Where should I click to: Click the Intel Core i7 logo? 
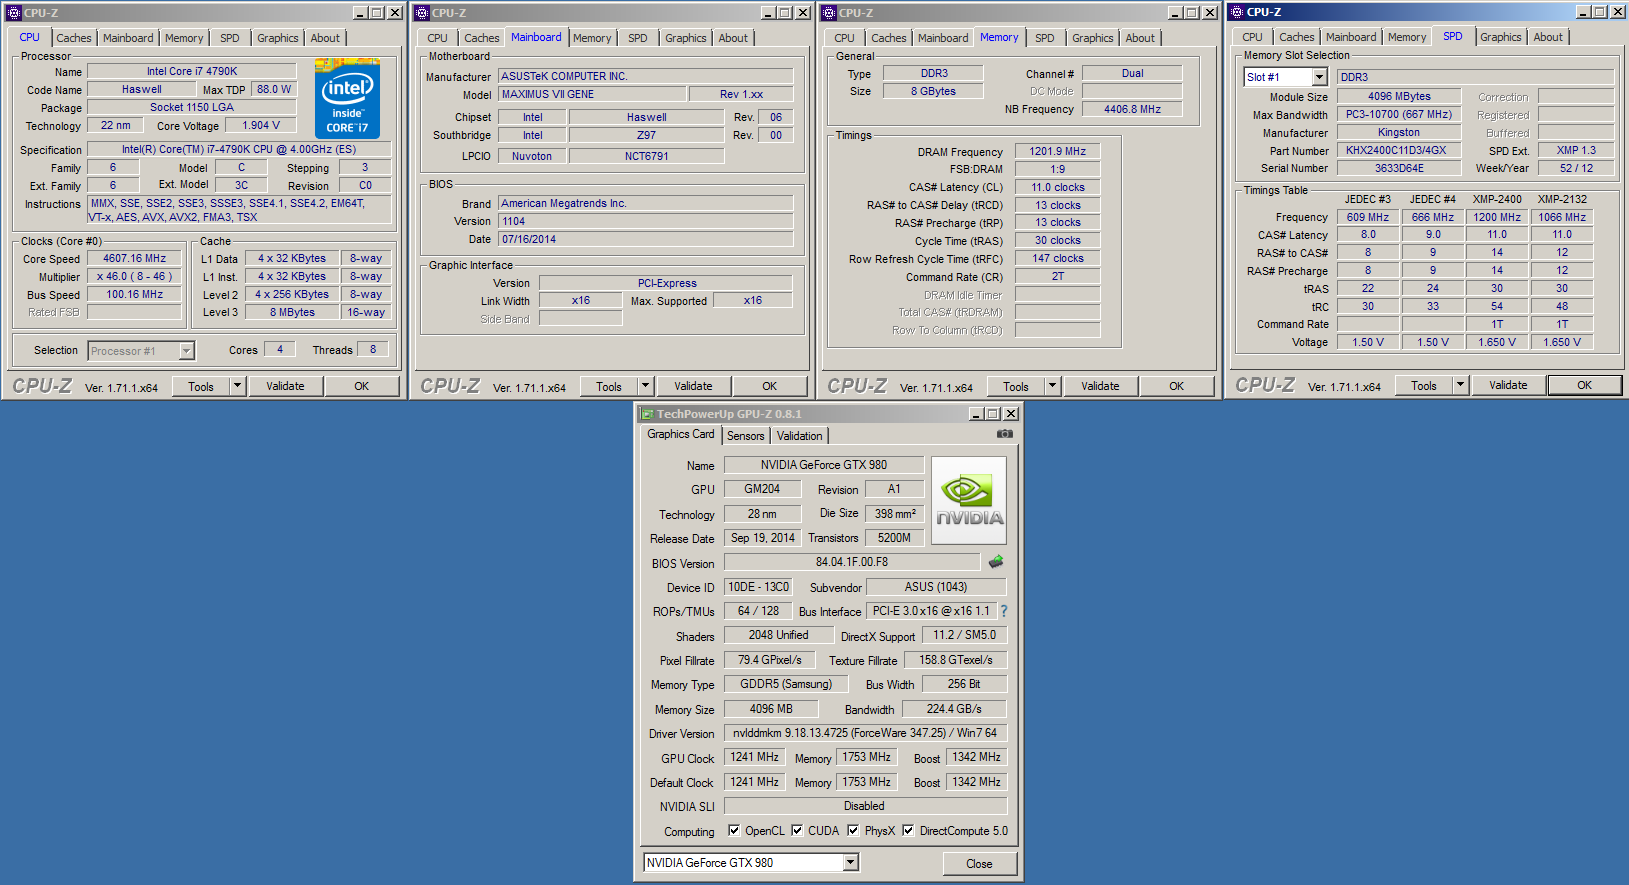(347, 98)
